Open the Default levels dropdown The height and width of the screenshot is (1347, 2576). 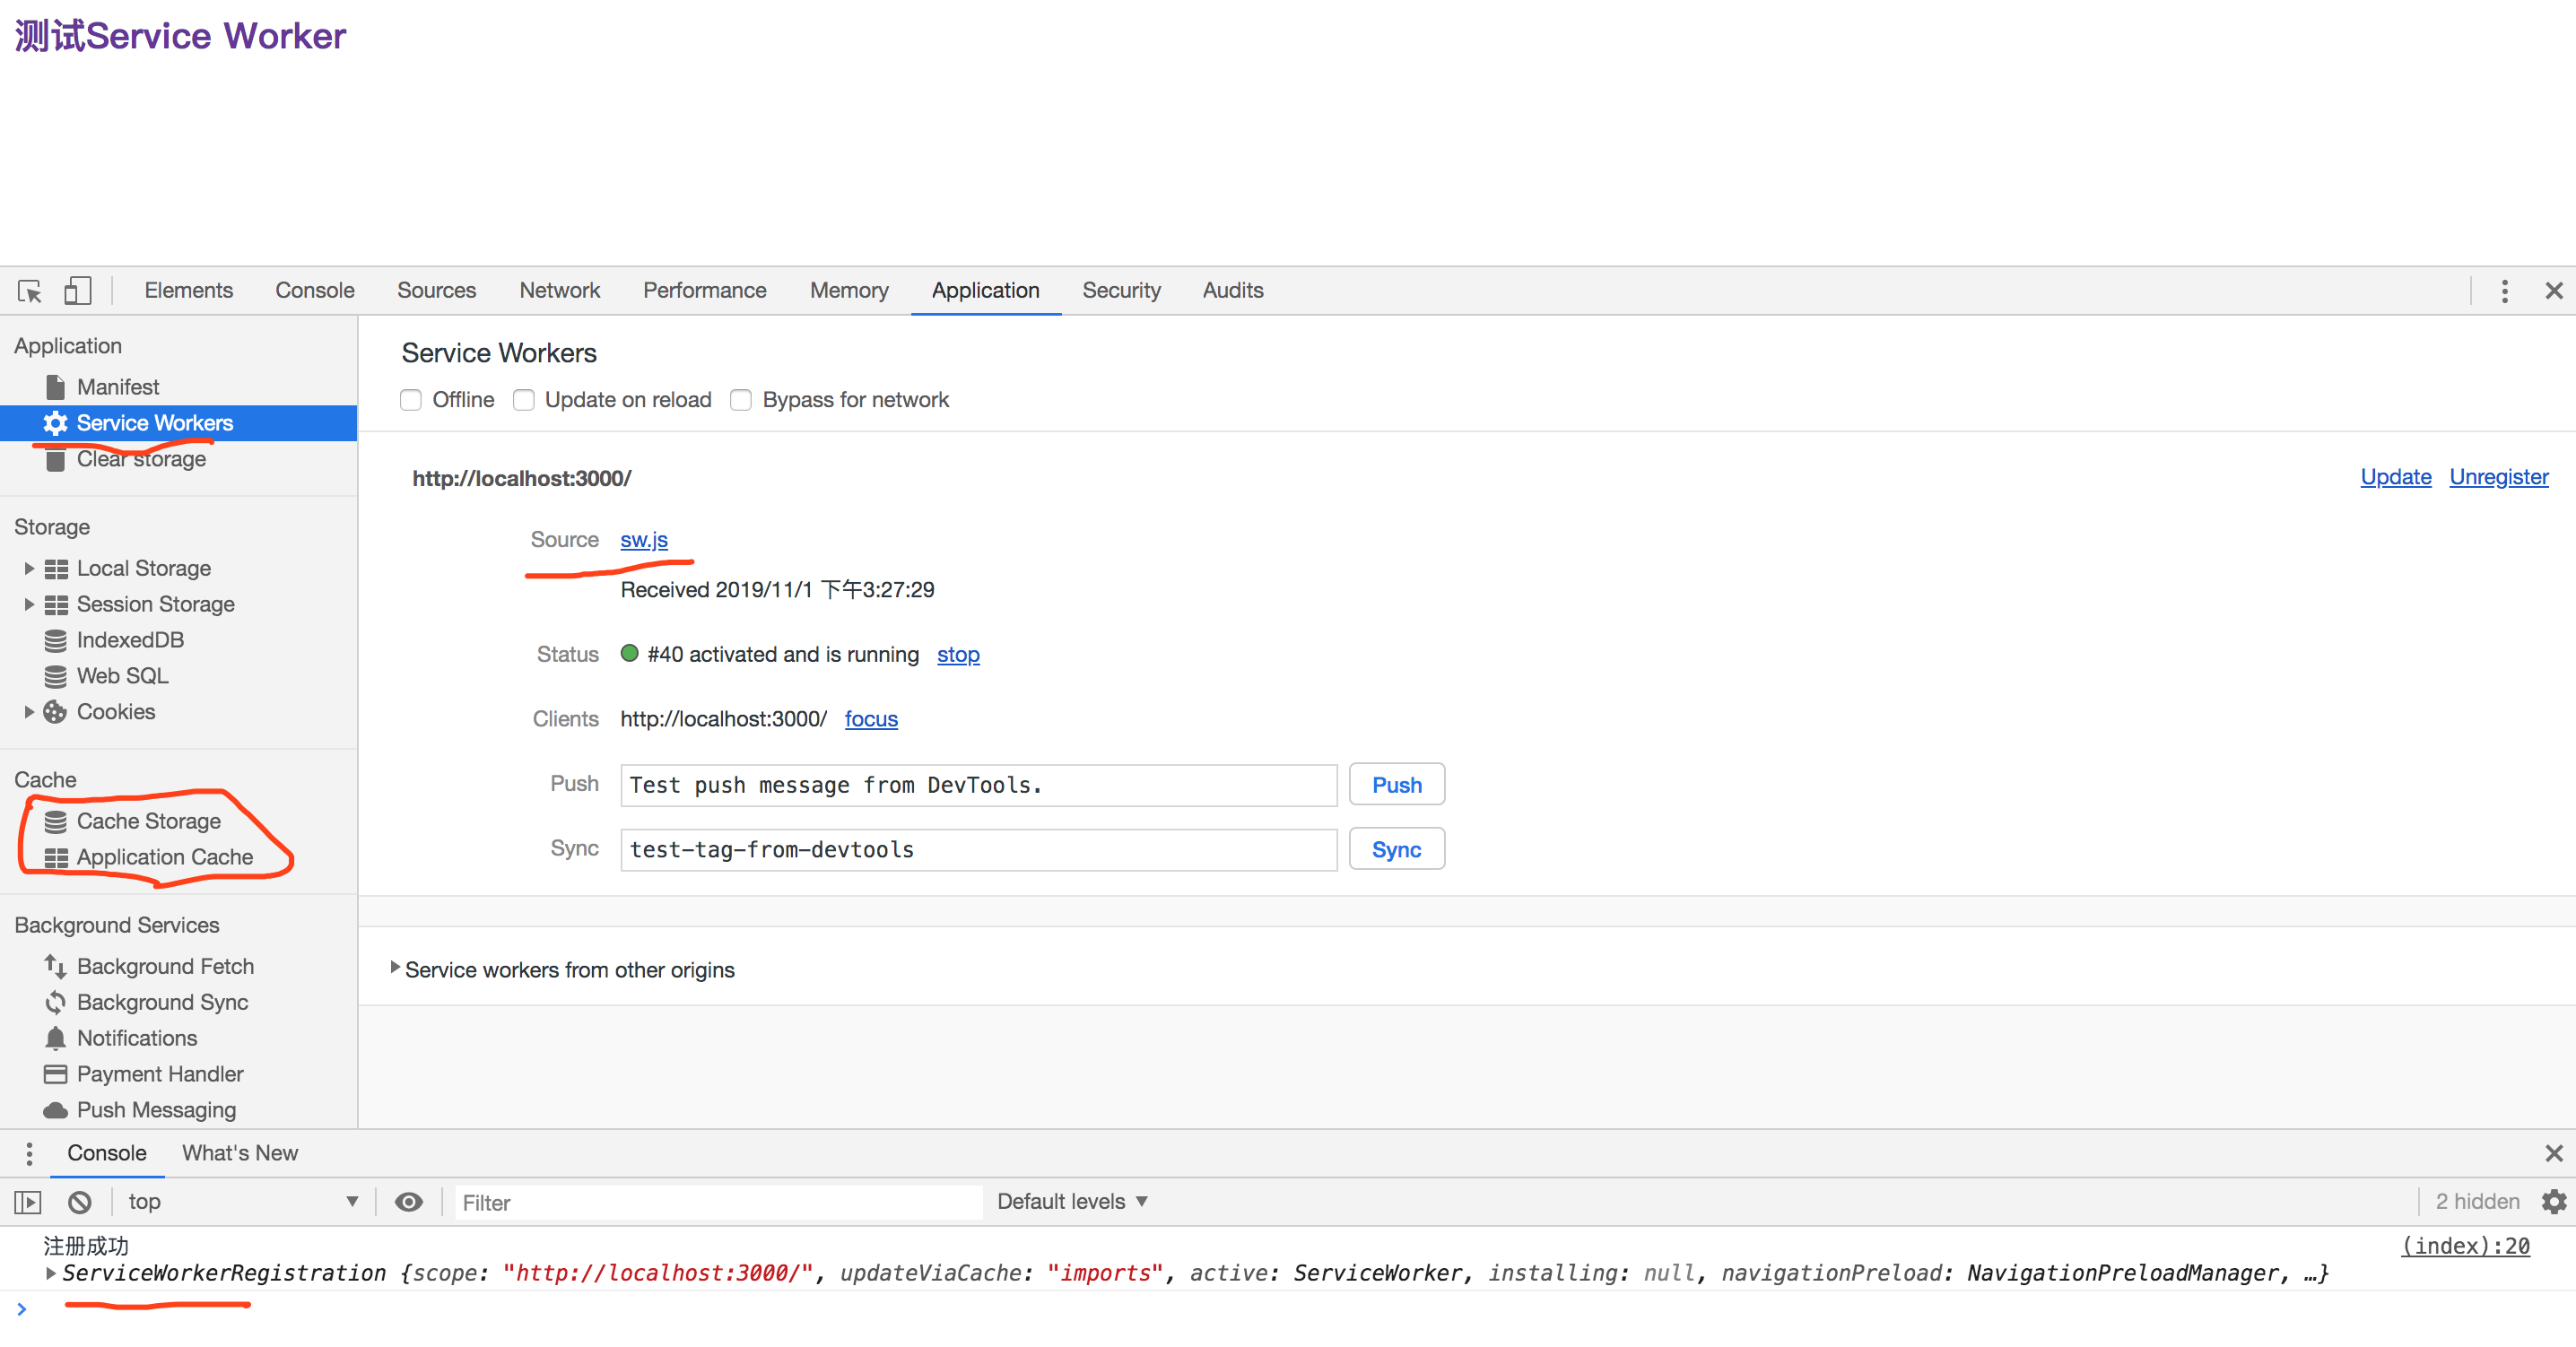[1071, 1202]
